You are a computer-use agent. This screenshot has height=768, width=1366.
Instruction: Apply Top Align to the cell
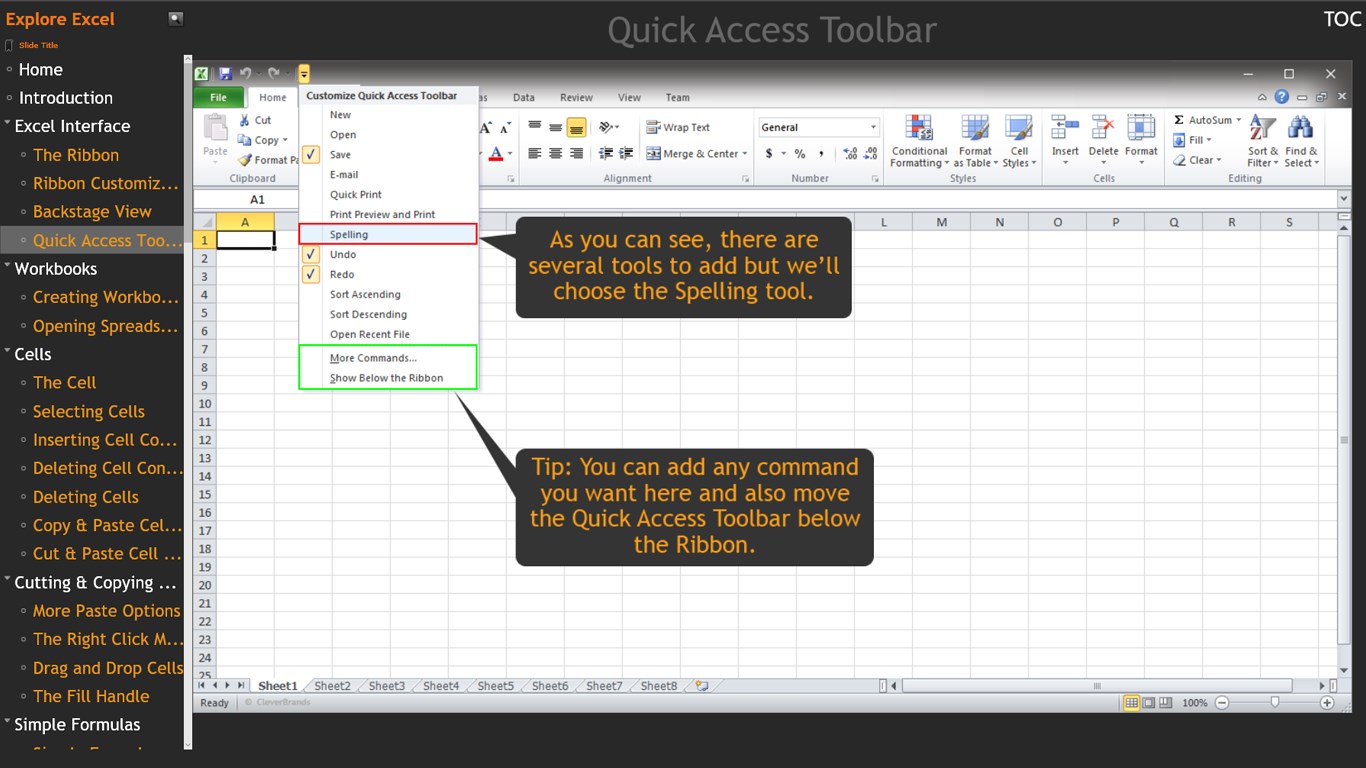tap(535, 127)
